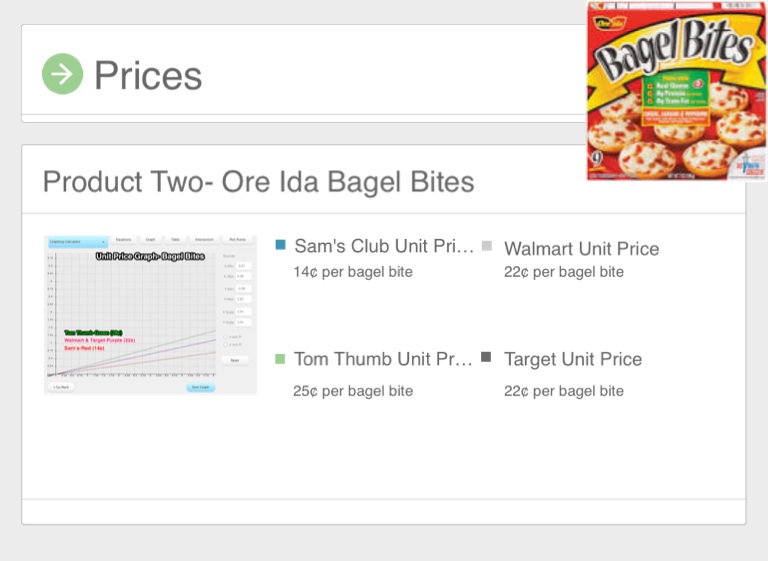Screen dimensions: 768x561
Task: Click the blue Sam's Club legend square
Action: (x=281, y=245)
